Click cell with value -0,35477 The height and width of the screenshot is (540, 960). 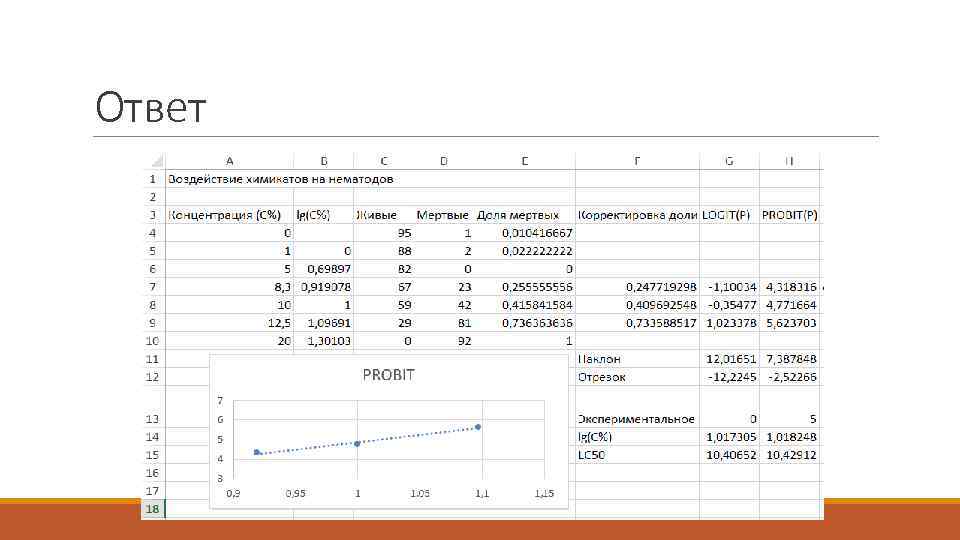(729, 305)
